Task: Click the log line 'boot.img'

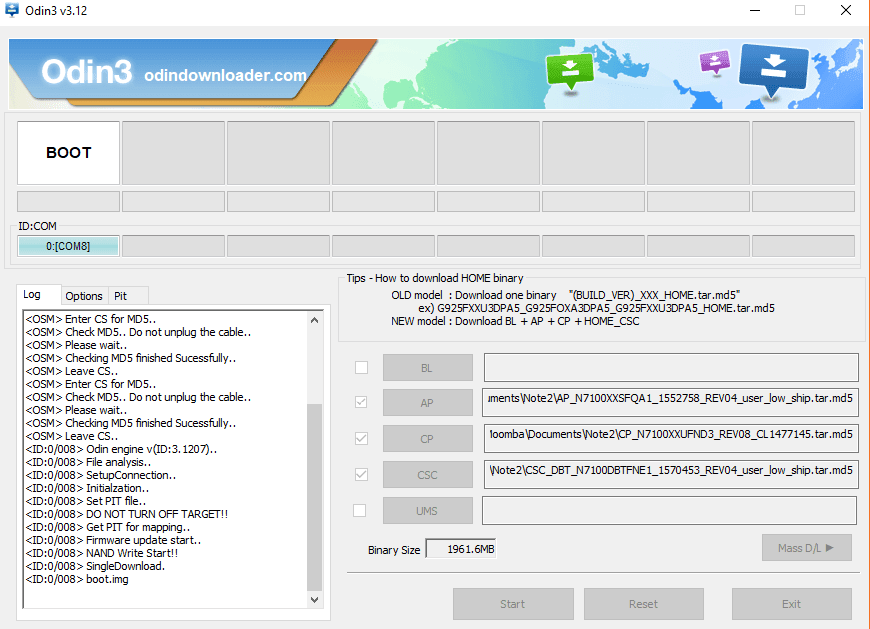Action: [77, 579]
